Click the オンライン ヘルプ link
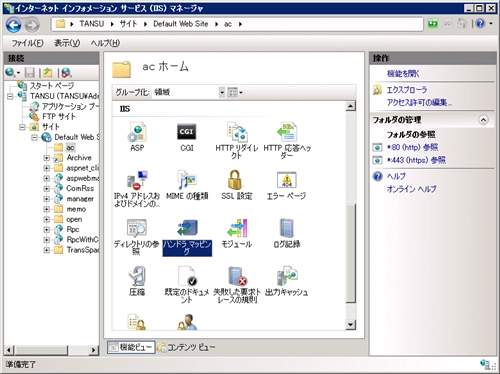 tap(411, 189)
